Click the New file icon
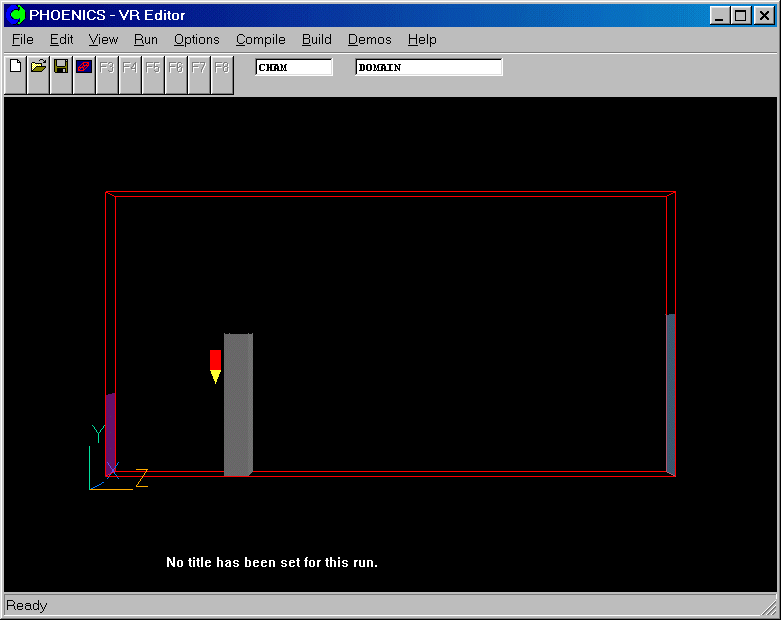This screenshot has width=781, height=620. click(x=15, y=67)
